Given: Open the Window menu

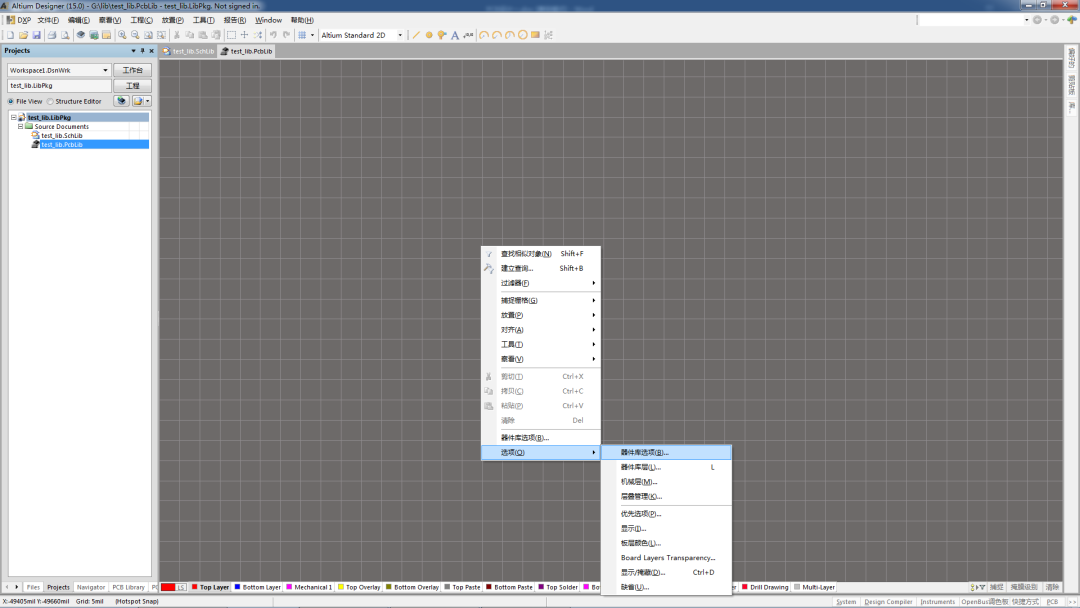Looking at the screenshot, I should [x=268, y=20].
